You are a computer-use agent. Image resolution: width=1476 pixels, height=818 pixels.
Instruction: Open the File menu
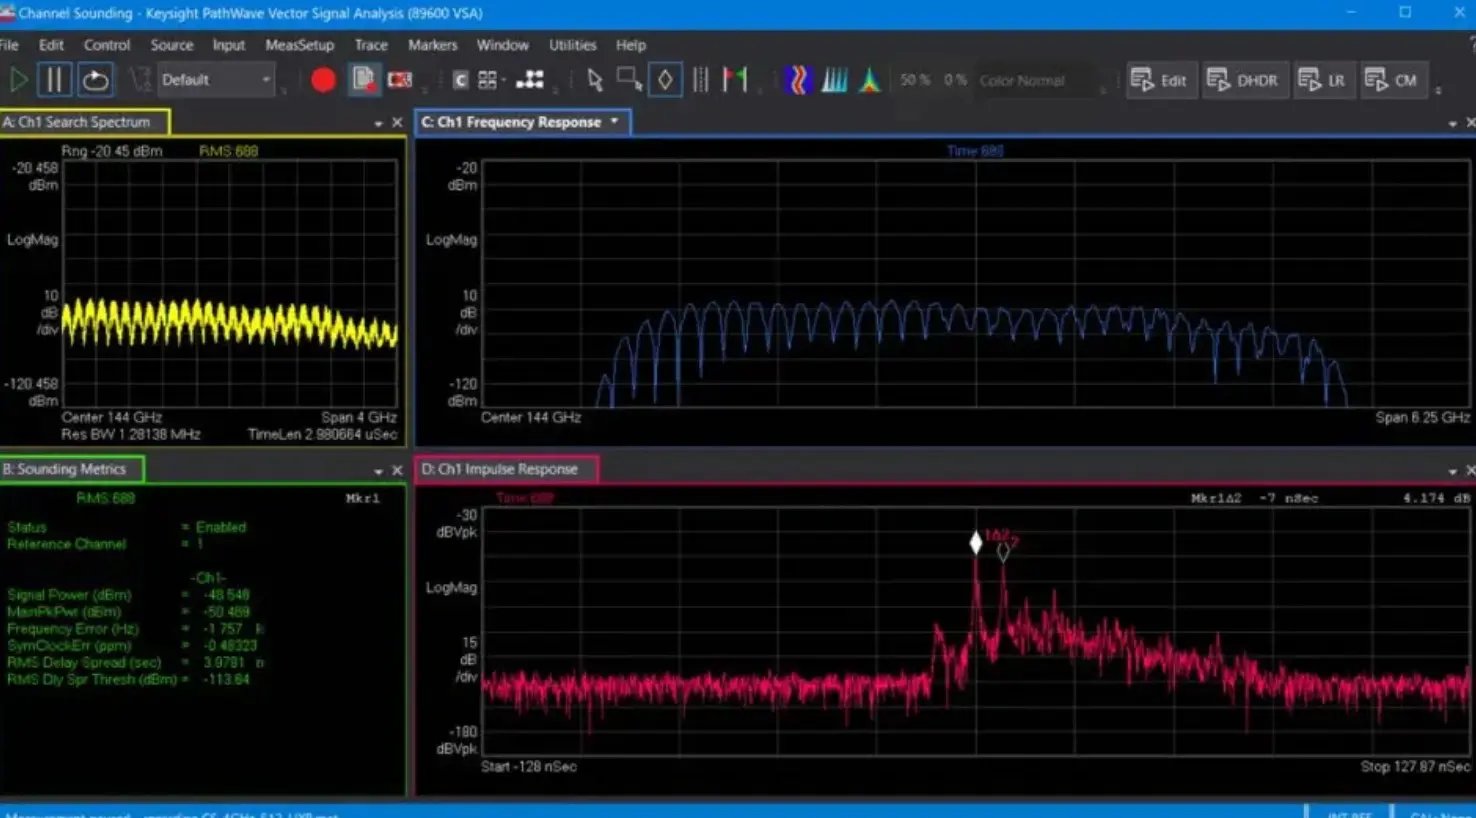coord(9,45)
